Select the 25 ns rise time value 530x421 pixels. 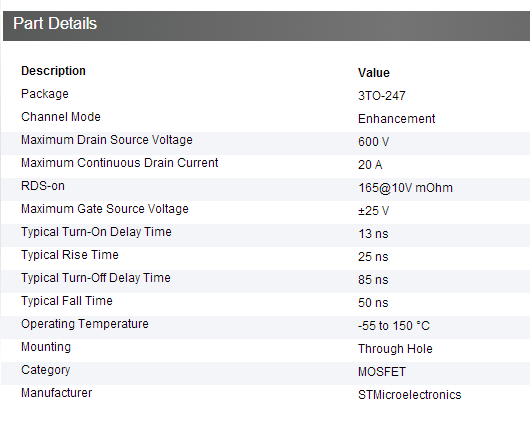373,257
